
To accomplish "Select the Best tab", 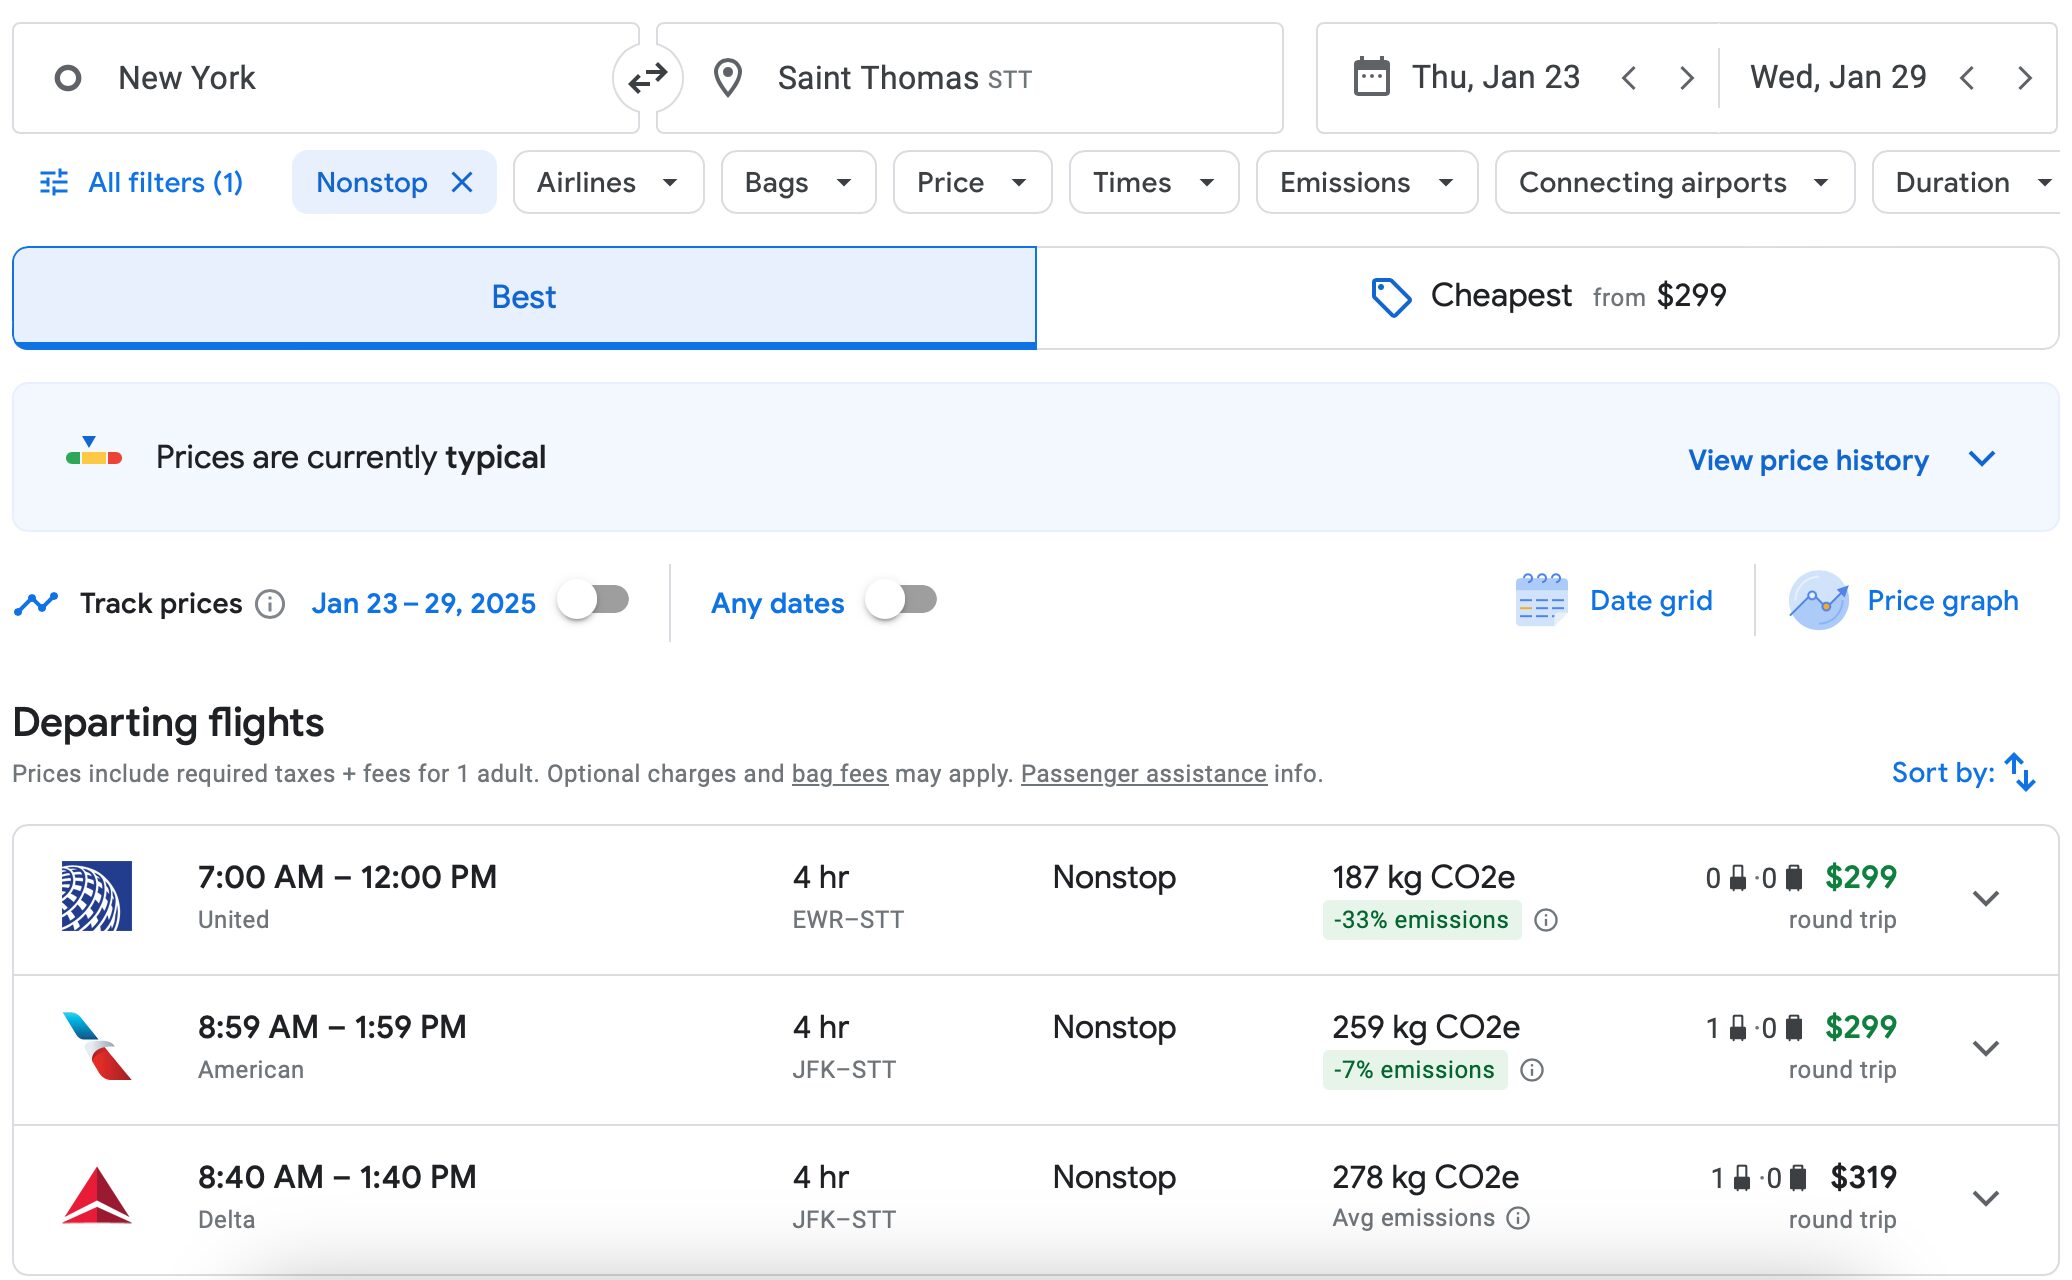I will click(x=524, y=297).
